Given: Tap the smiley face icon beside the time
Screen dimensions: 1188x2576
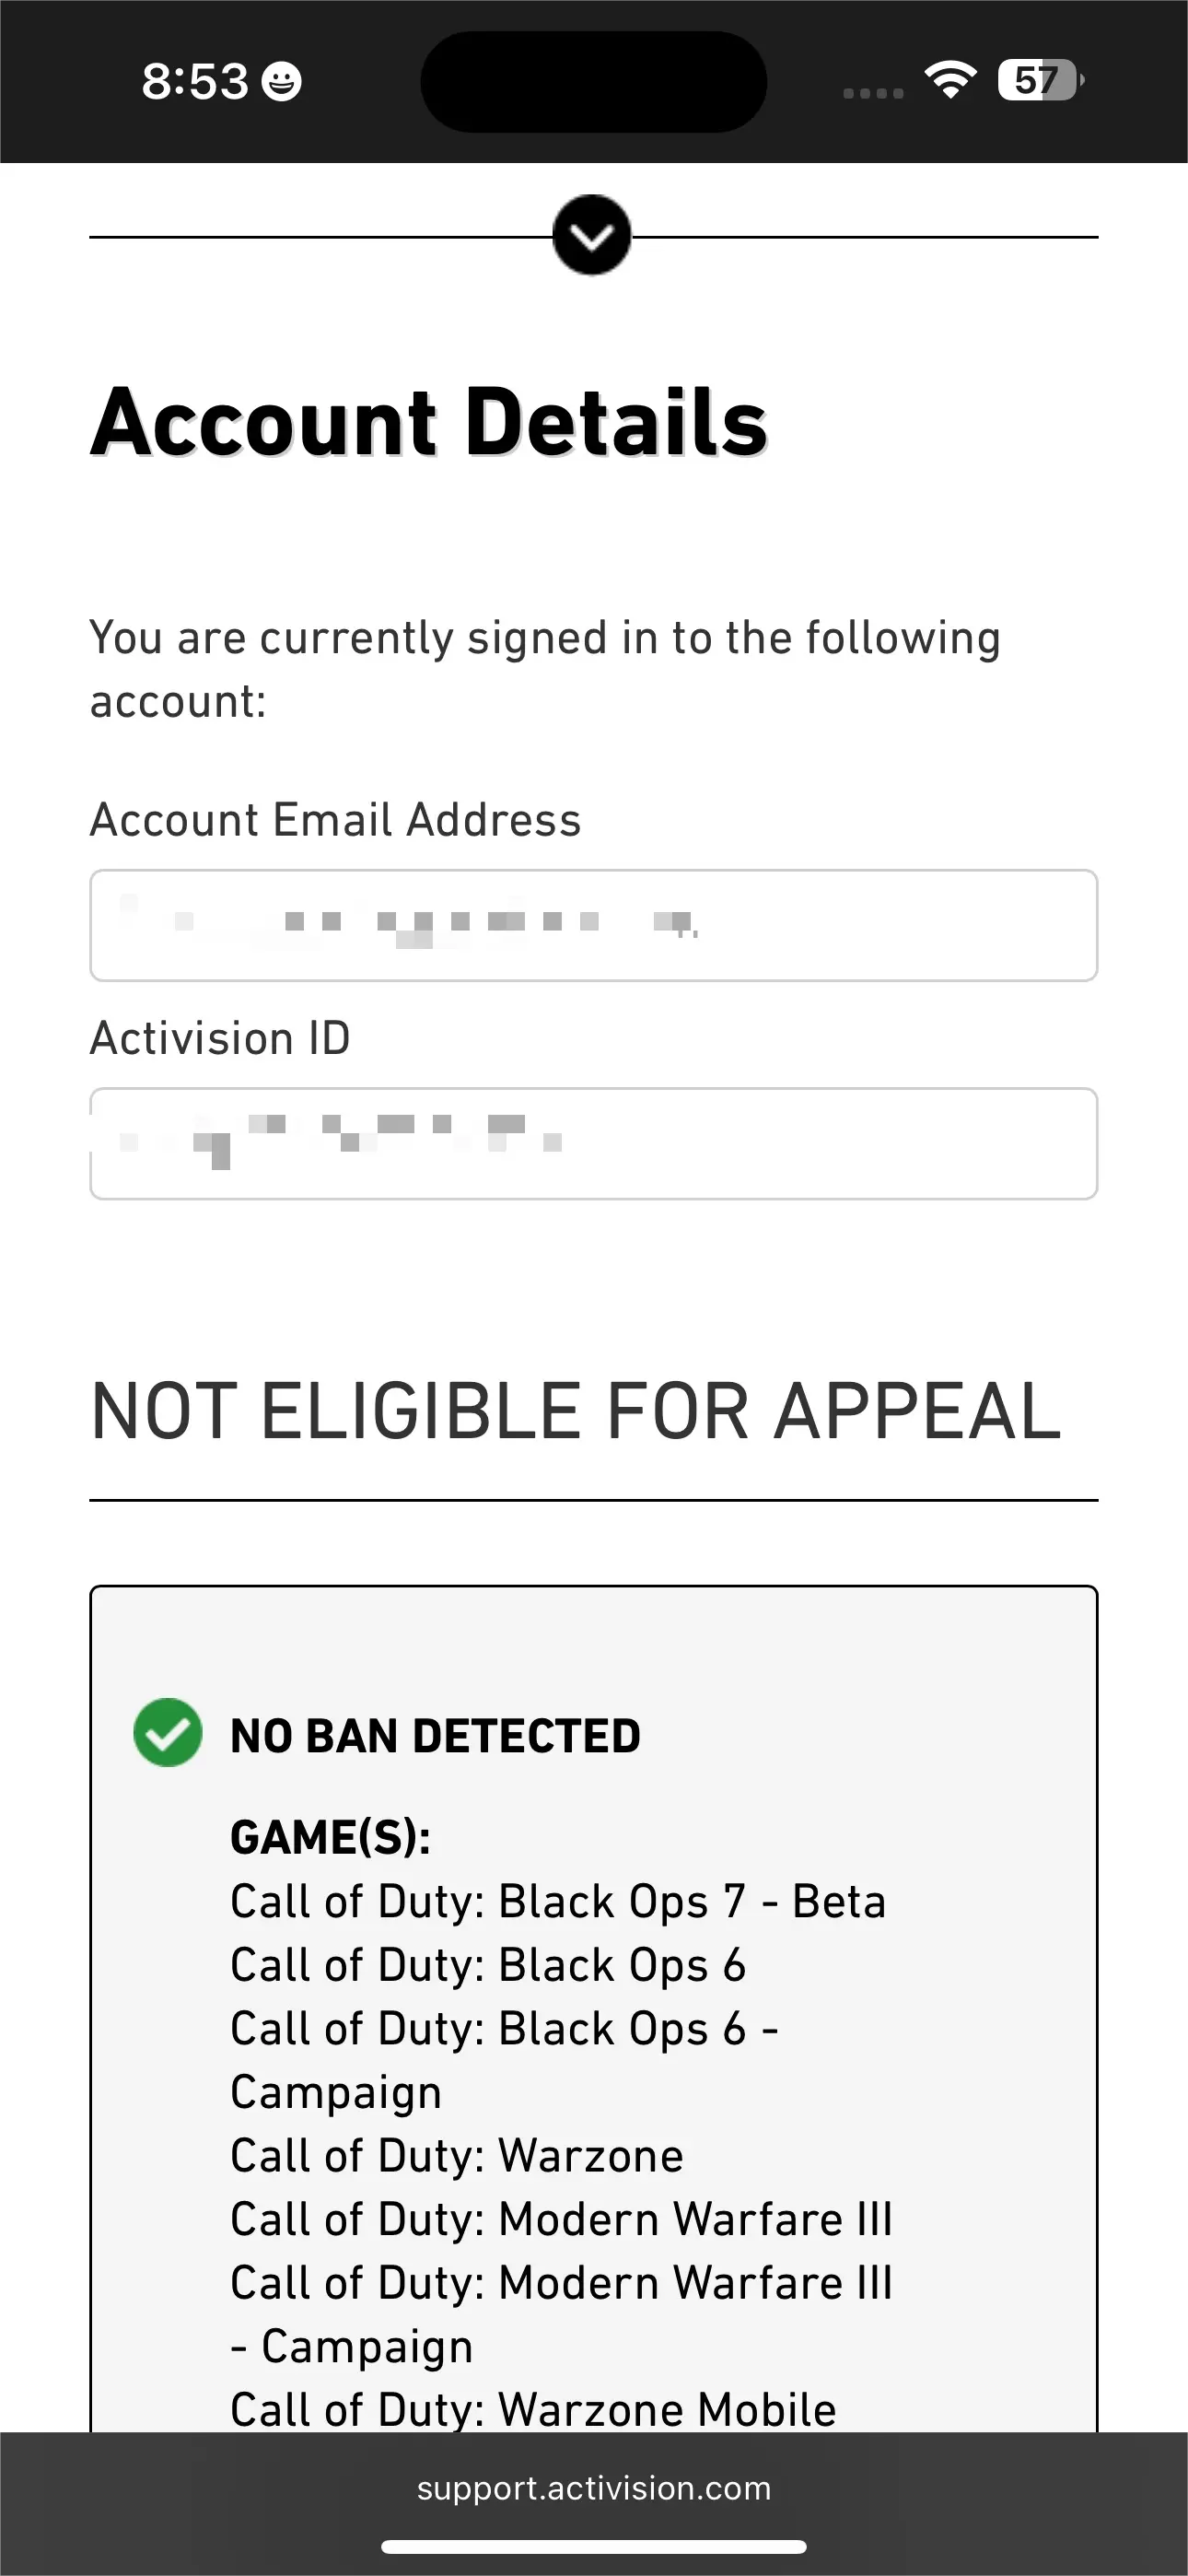Looking at the screenshot, I should [x=281, y=81].
